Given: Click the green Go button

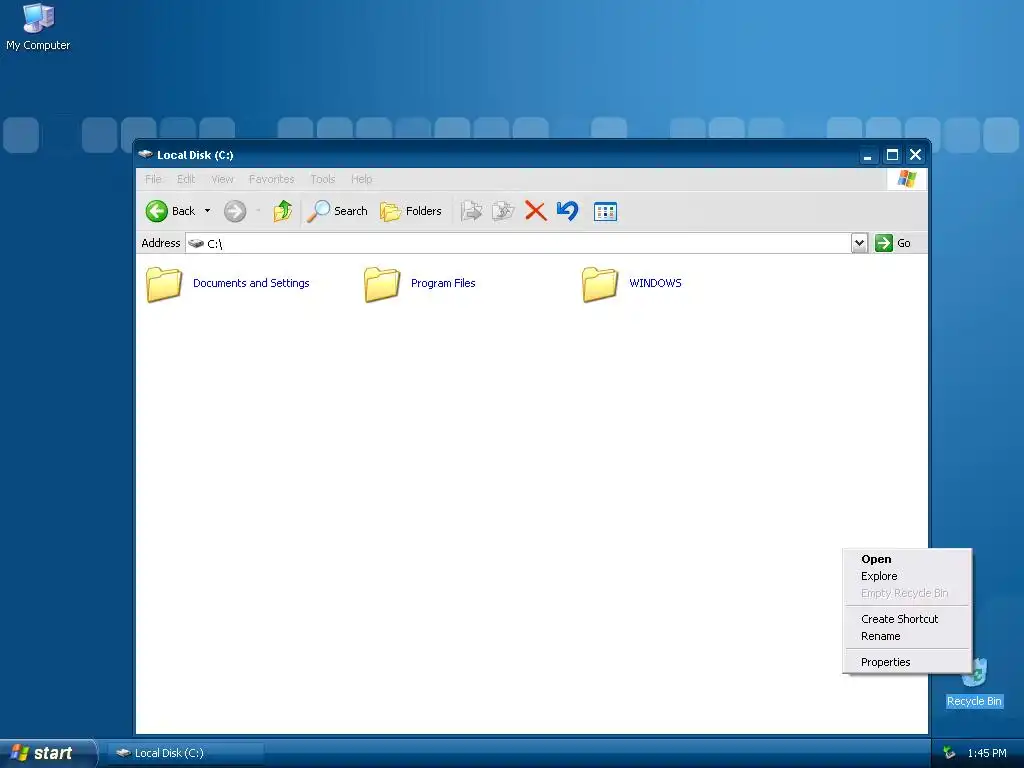Looking at the screenshot, I should 893,243.
